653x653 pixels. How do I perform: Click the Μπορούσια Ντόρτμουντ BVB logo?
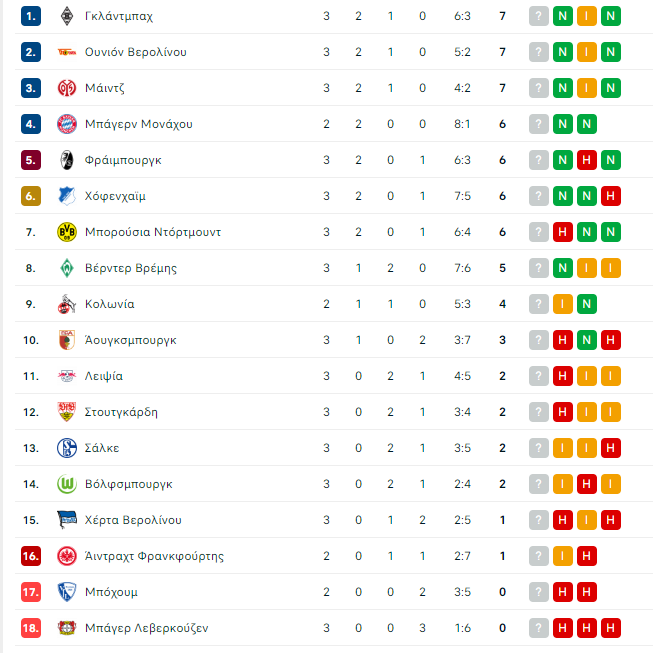(67, 232)
